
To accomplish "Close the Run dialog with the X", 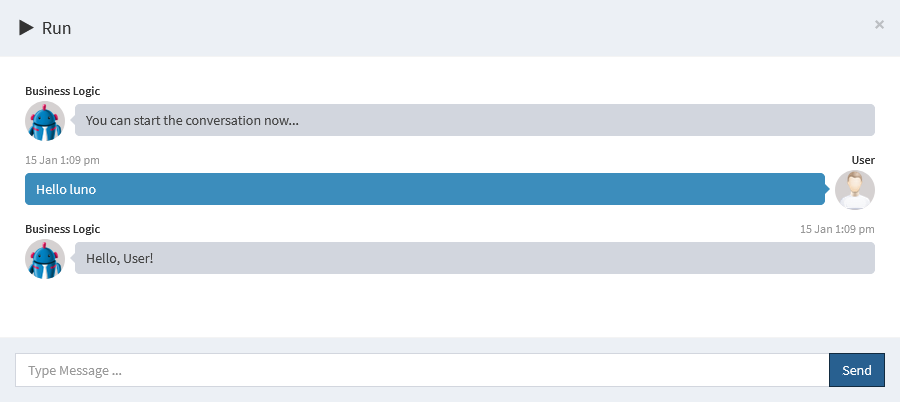I will (x=879, y=25).
